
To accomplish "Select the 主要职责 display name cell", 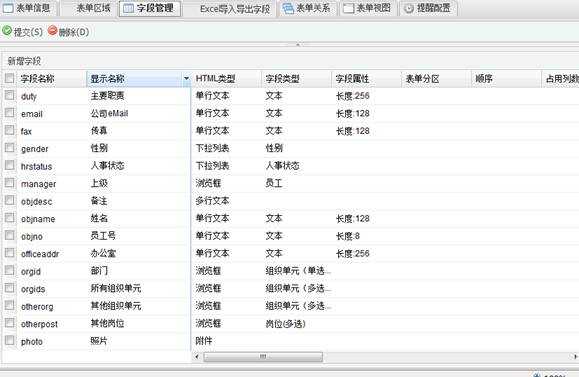I will click(107, 96).
